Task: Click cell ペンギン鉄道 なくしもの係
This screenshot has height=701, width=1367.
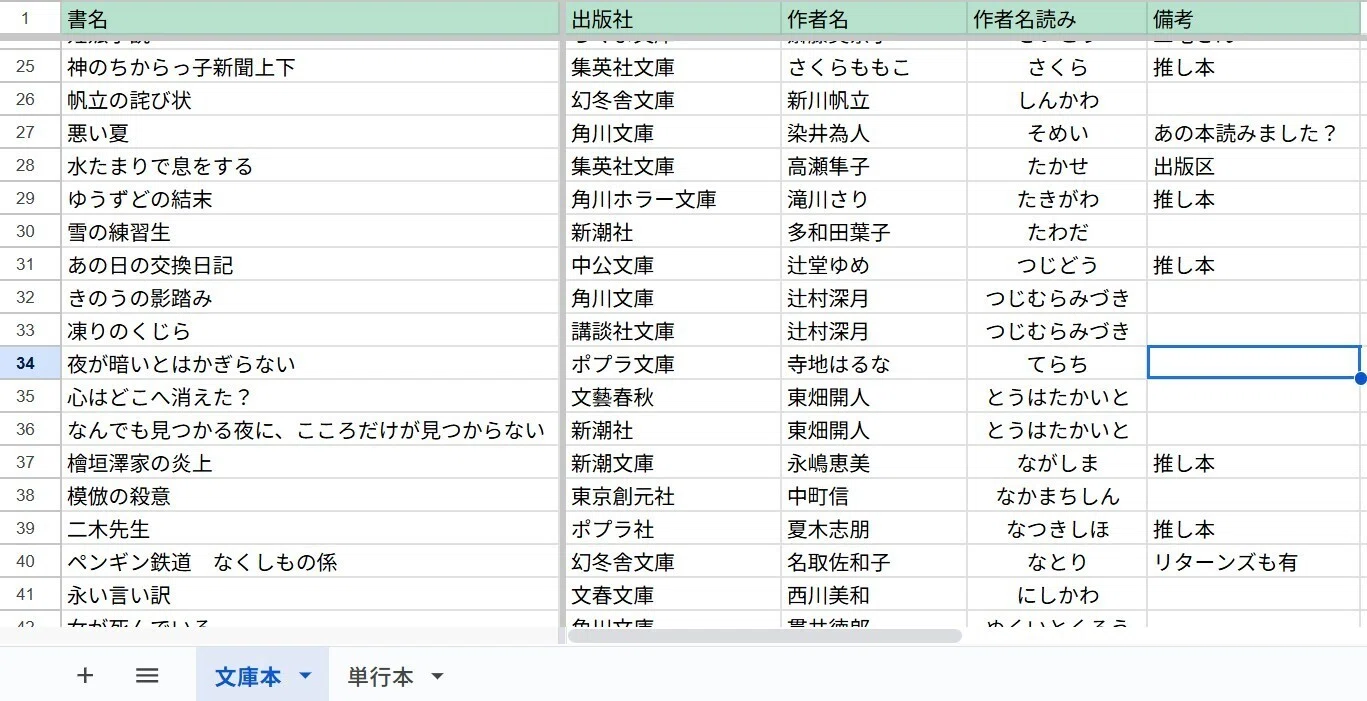Action: 310,562
